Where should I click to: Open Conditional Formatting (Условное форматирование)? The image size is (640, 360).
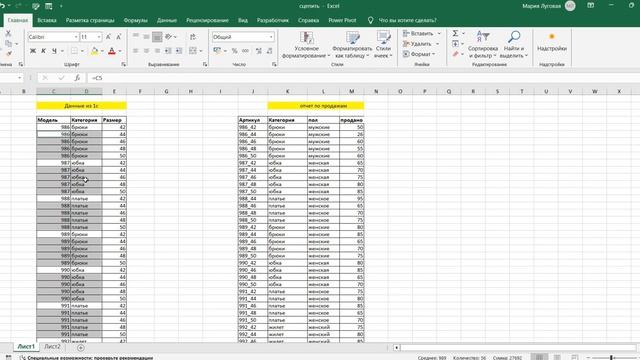tap(306, 44)
